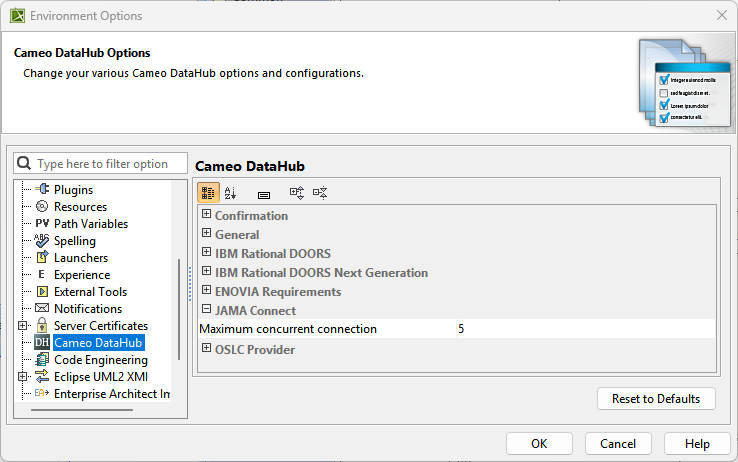Click the Collapse all categories icon
Viewport: 738px width, 462px height.
pos(320,193)
